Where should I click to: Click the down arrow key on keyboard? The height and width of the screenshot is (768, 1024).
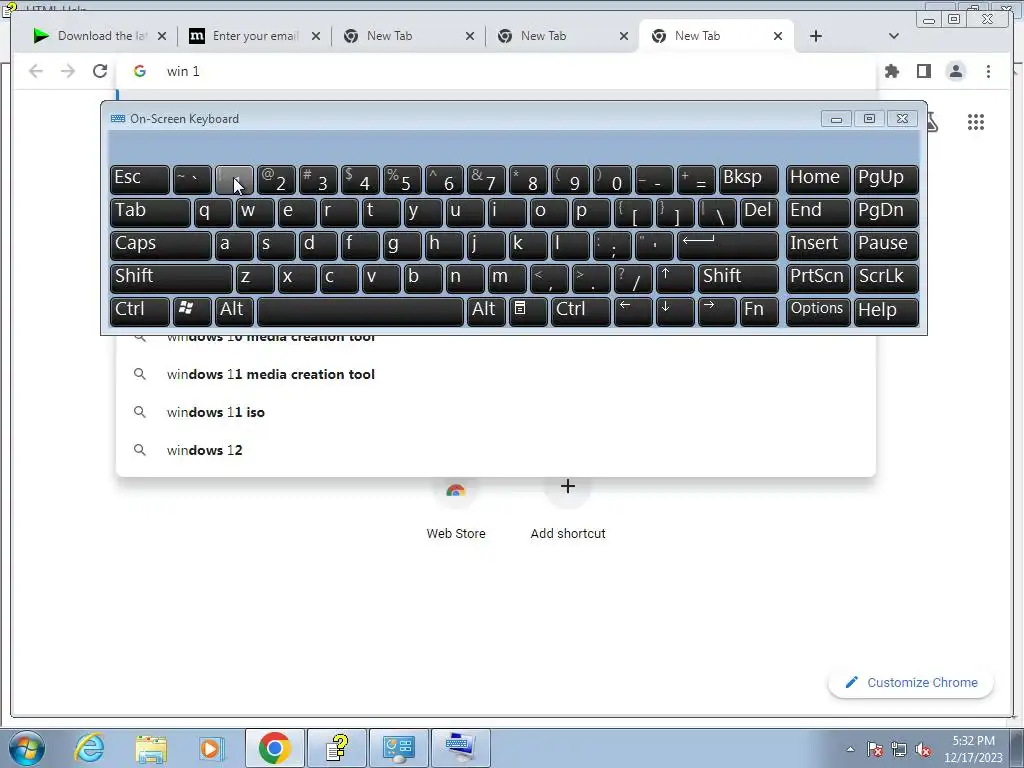coord(675,311)
